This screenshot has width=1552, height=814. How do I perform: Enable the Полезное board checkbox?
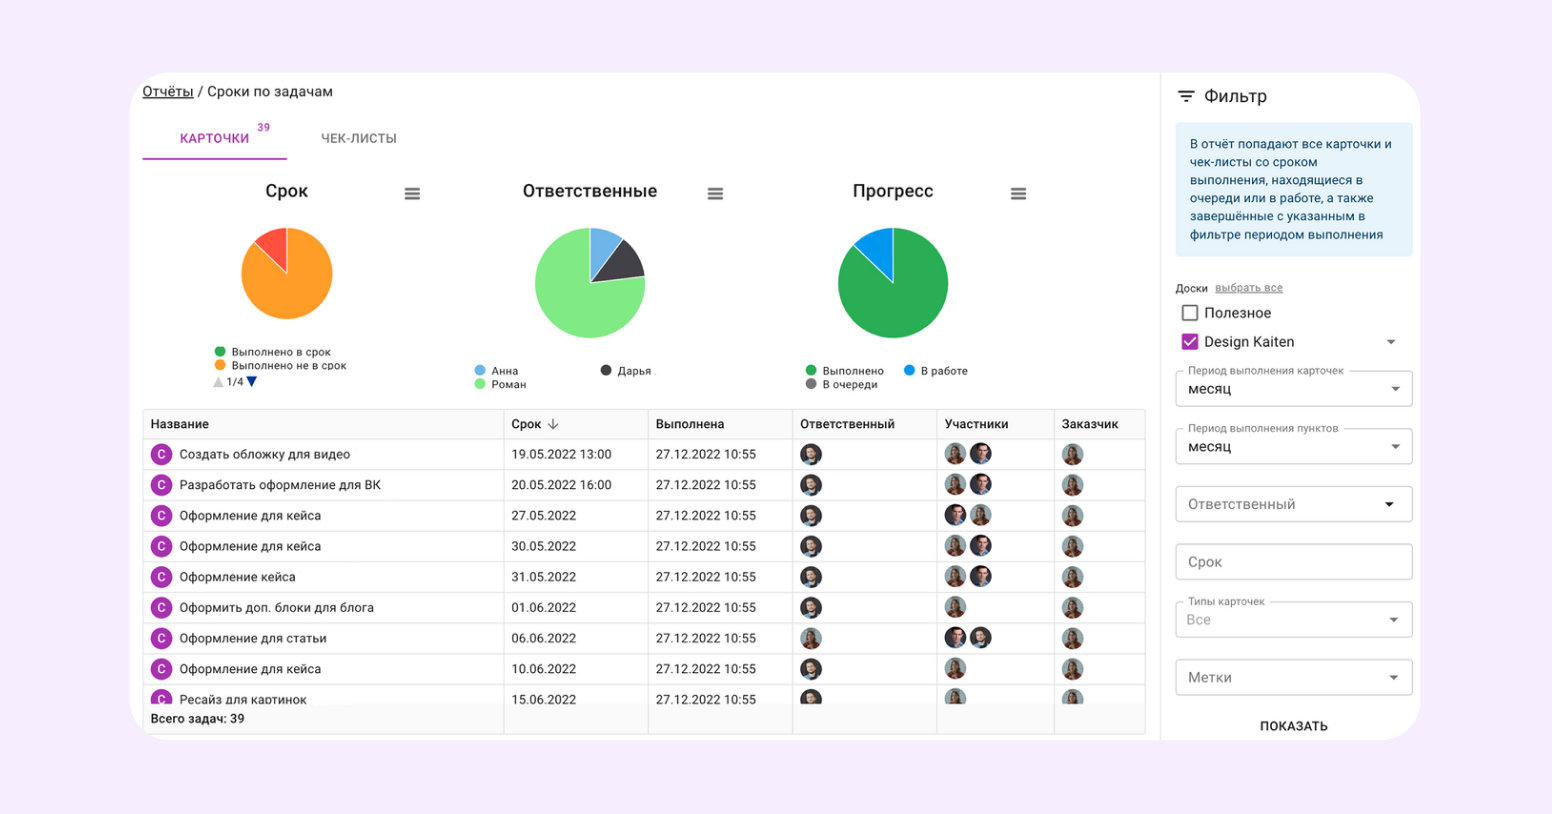[x=1190, y=313]
